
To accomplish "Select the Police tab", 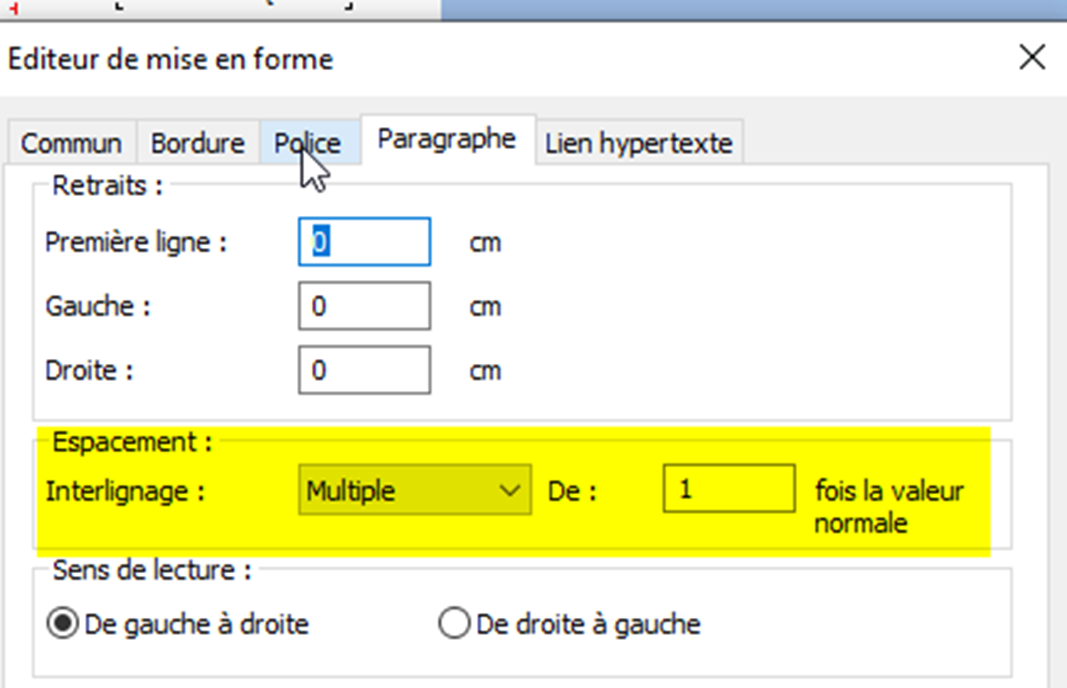I will (308, 143).
